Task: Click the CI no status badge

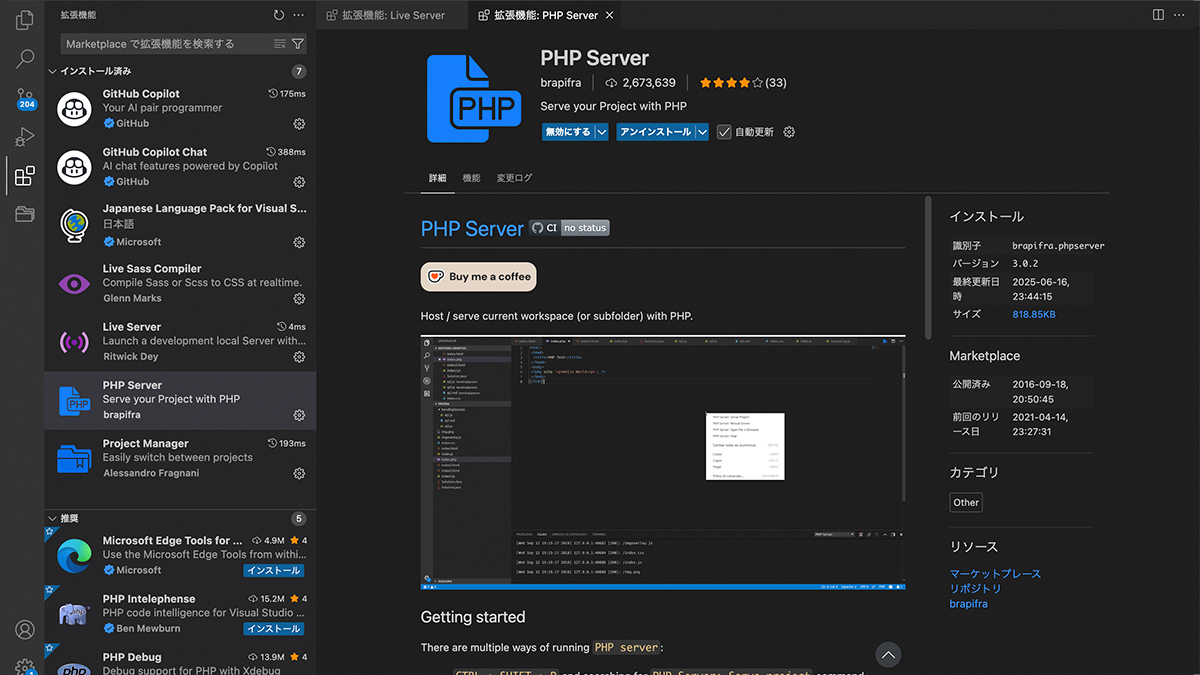Action: [x=569, y=228]
